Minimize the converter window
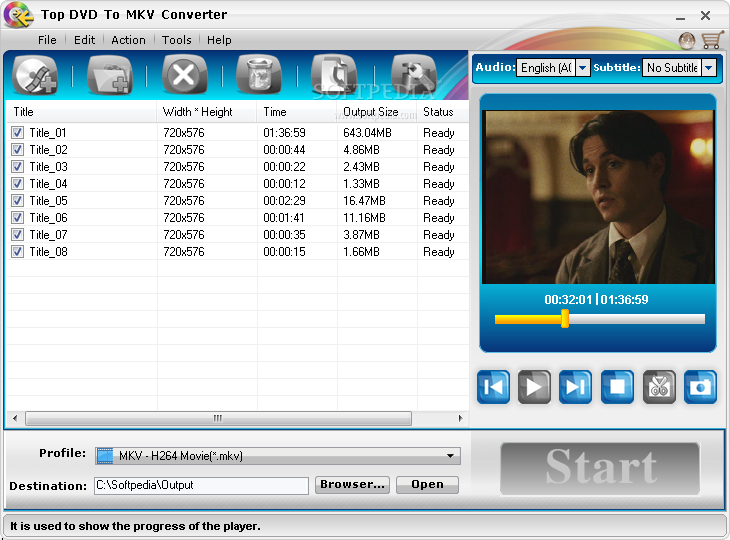This screenshot has width=730, height=540. [680, 18]
